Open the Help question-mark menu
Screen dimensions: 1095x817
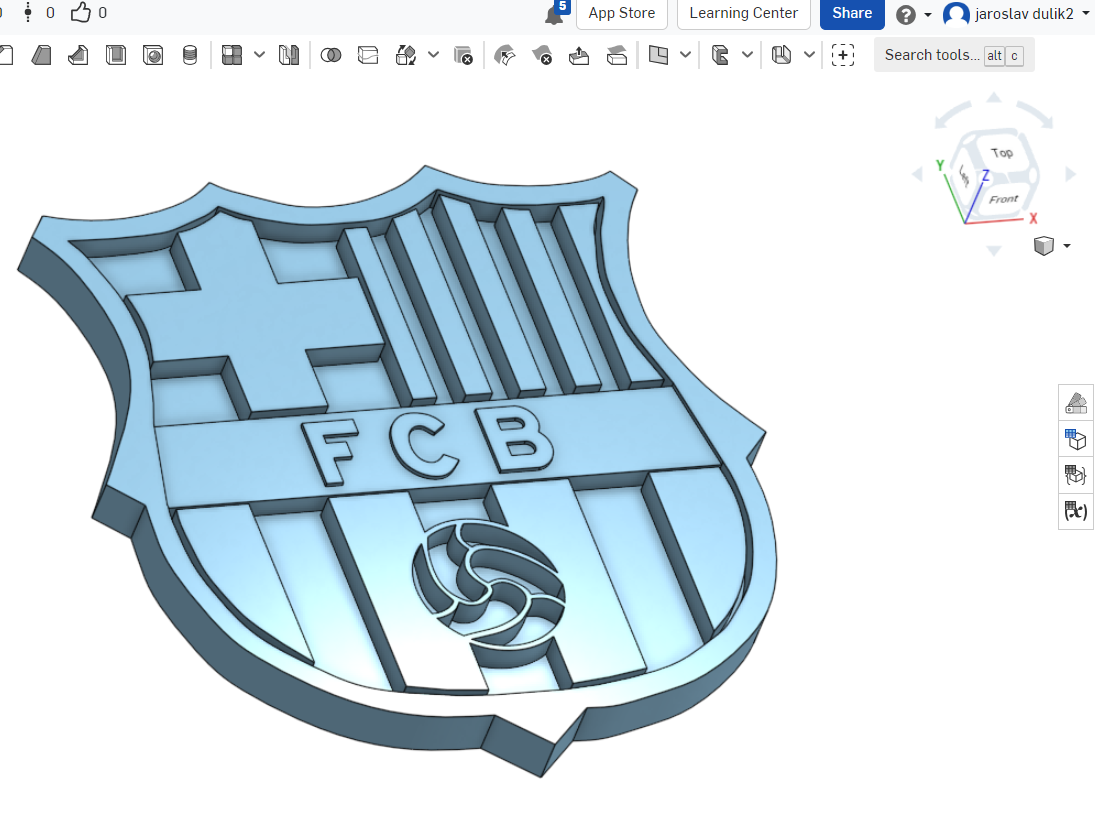[906, 15]
